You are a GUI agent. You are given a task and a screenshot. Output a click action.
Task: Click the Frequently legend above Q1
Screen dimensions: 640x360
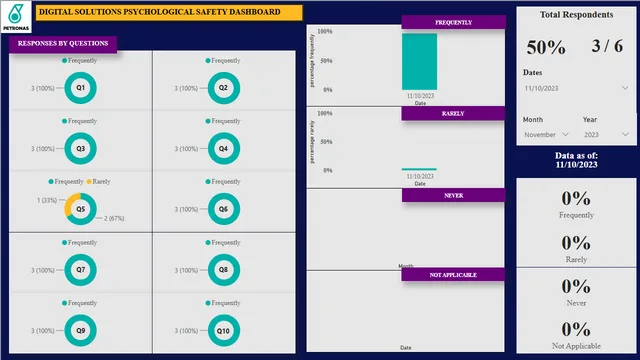tap(79, 60)
